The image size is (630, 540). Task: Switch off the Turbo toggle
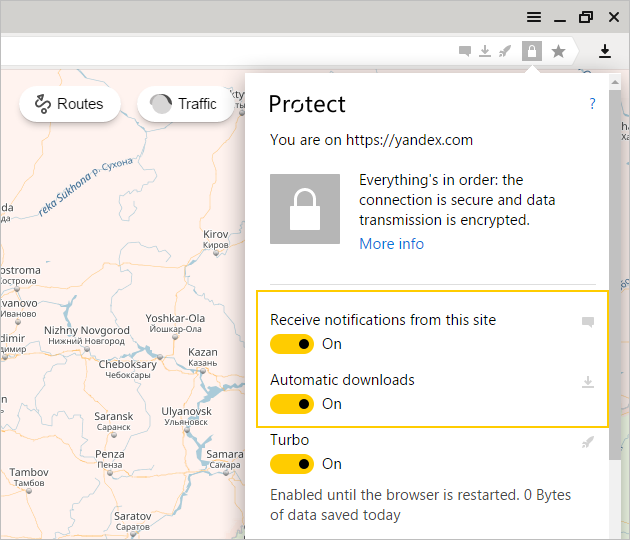[x=292, y=464]
